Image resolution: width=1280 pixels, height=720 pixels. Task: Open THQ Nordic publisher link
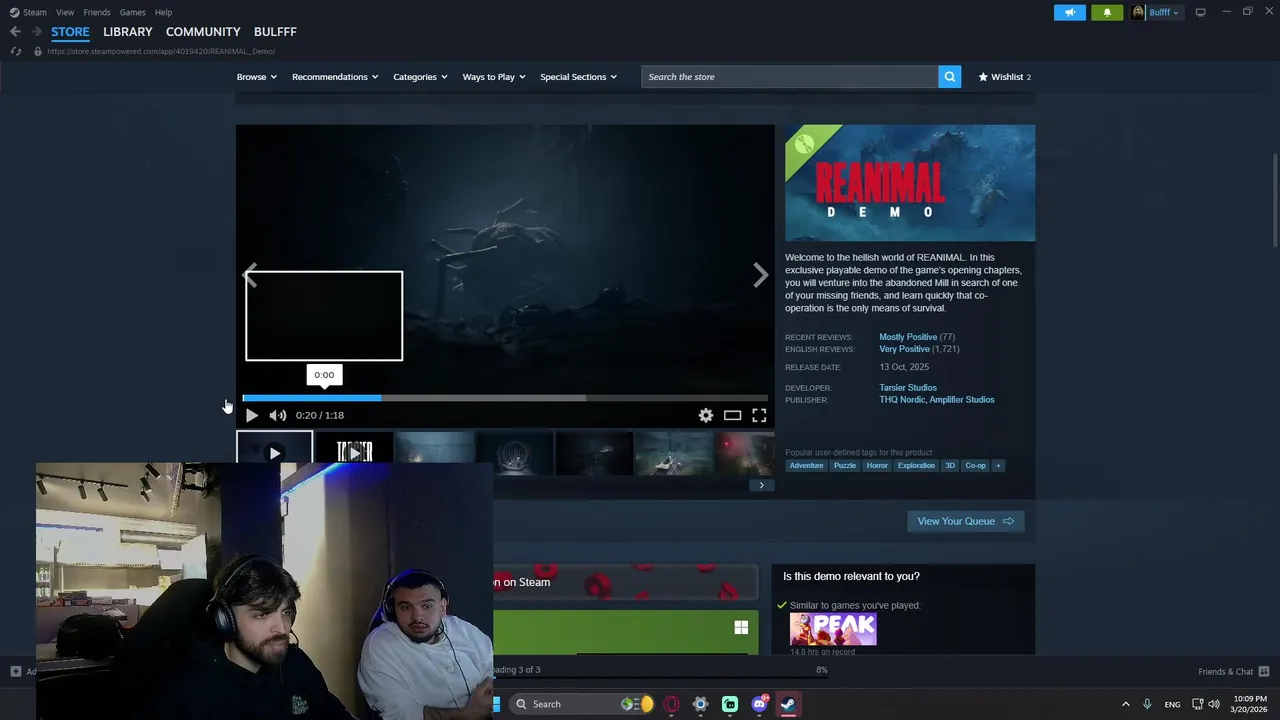click(x=902, y=400)
